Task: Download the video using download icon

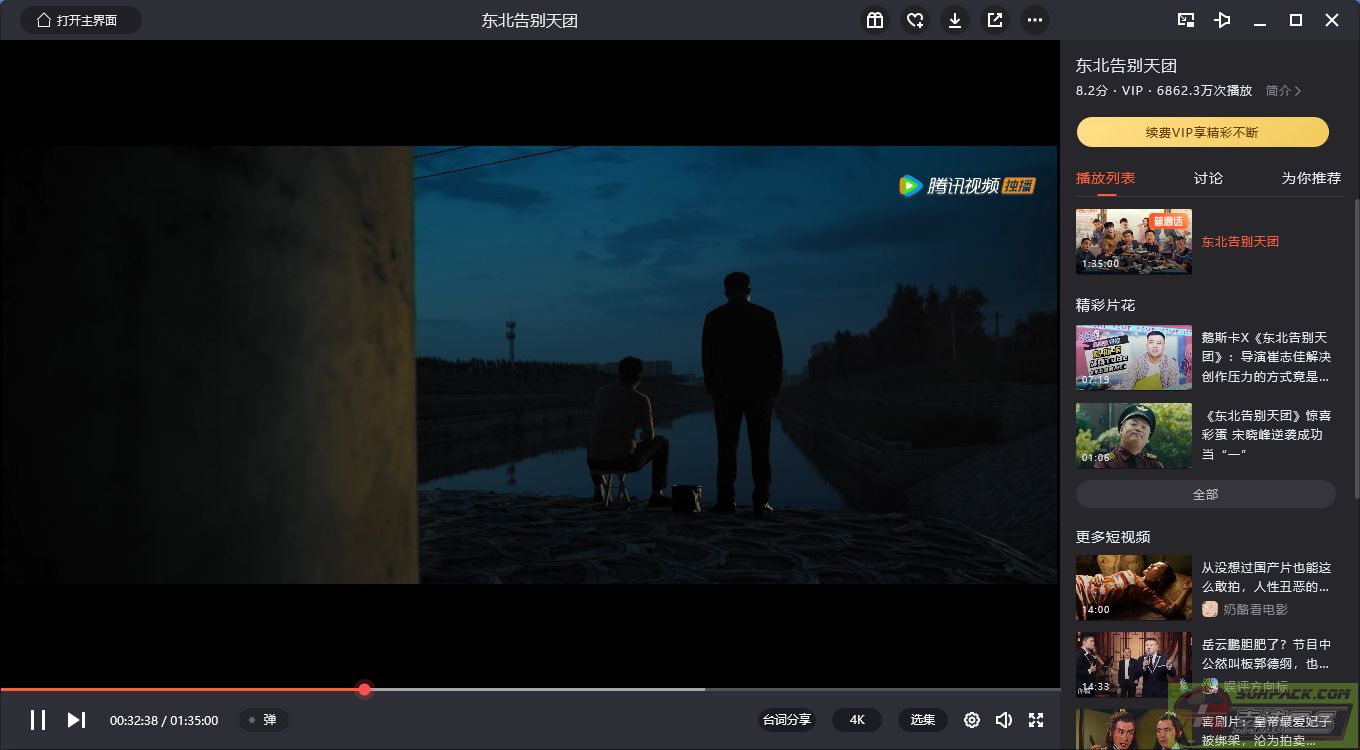Action: (955, 20)
